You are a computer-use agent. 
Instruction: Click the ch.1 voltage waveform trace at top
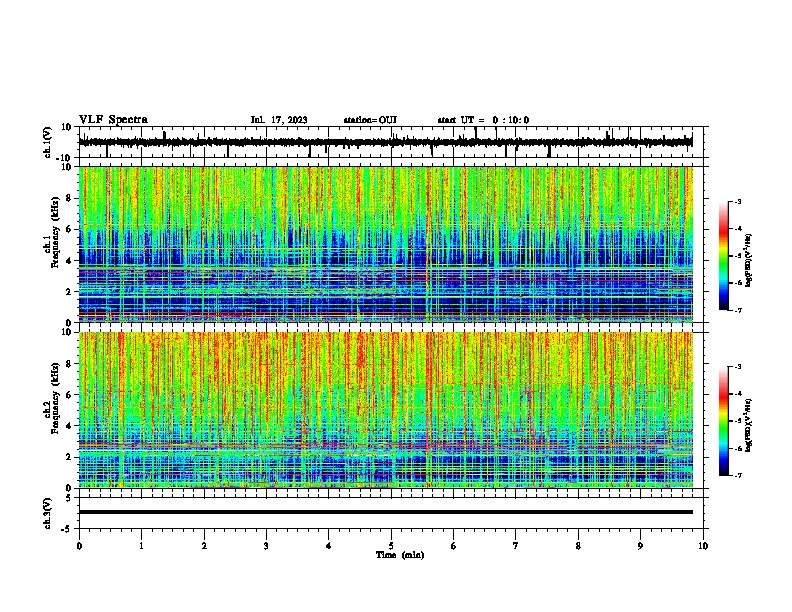tap(386, 142)
